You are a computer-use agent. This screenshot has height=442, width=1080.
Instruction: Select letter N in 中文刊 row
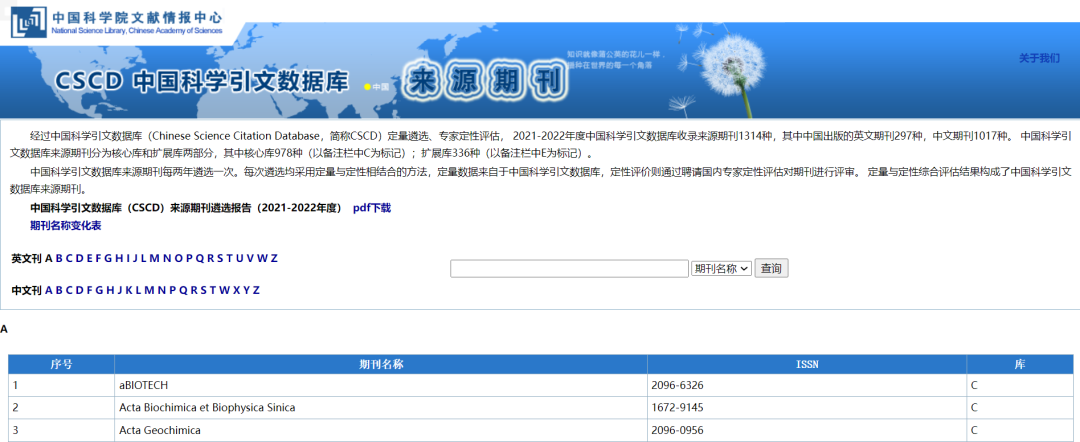[162, 290]
